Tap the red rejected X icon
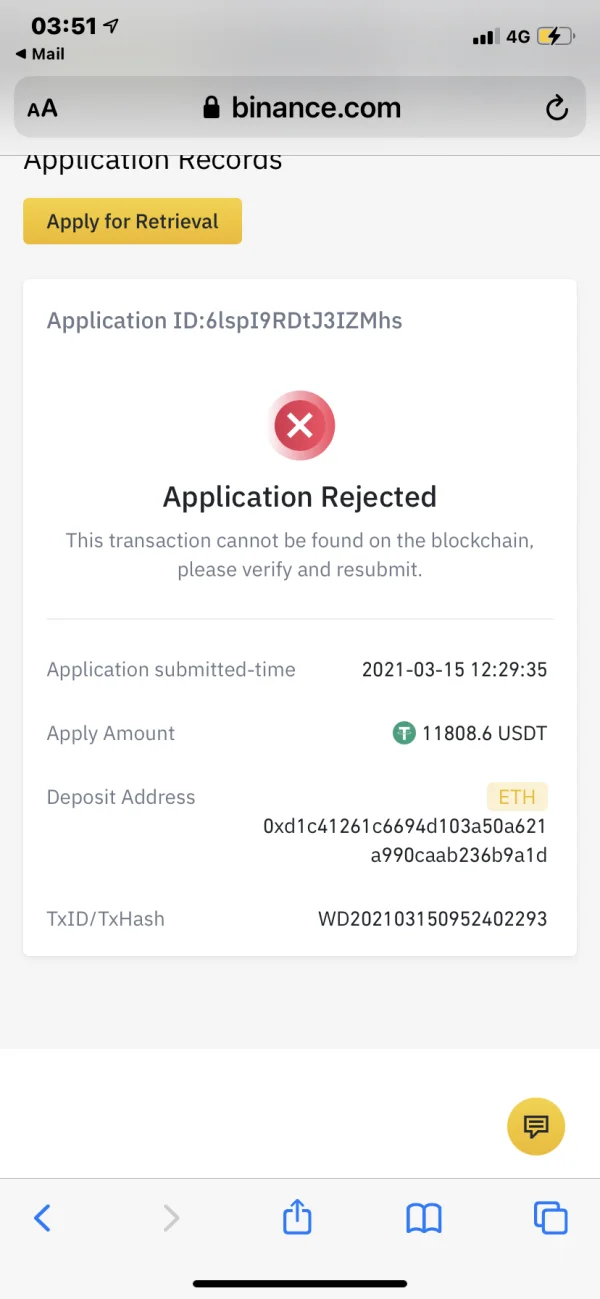Viewport: 600px width, 1299px height. (300, 427)
